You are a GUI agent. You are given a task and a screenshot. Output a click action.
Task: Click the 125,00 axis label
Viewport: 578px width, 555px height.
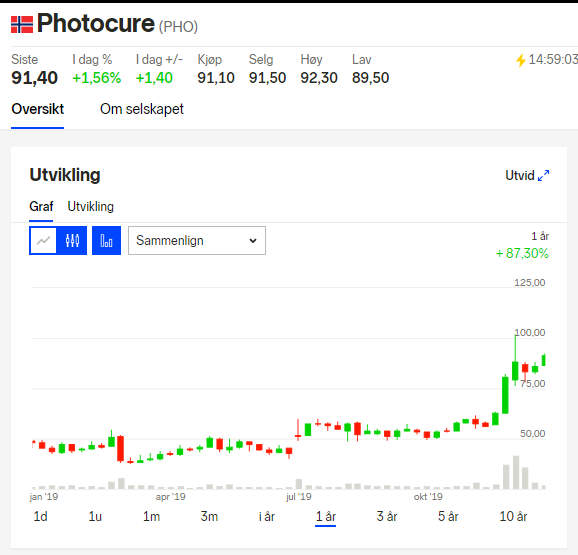click(530, 283)
